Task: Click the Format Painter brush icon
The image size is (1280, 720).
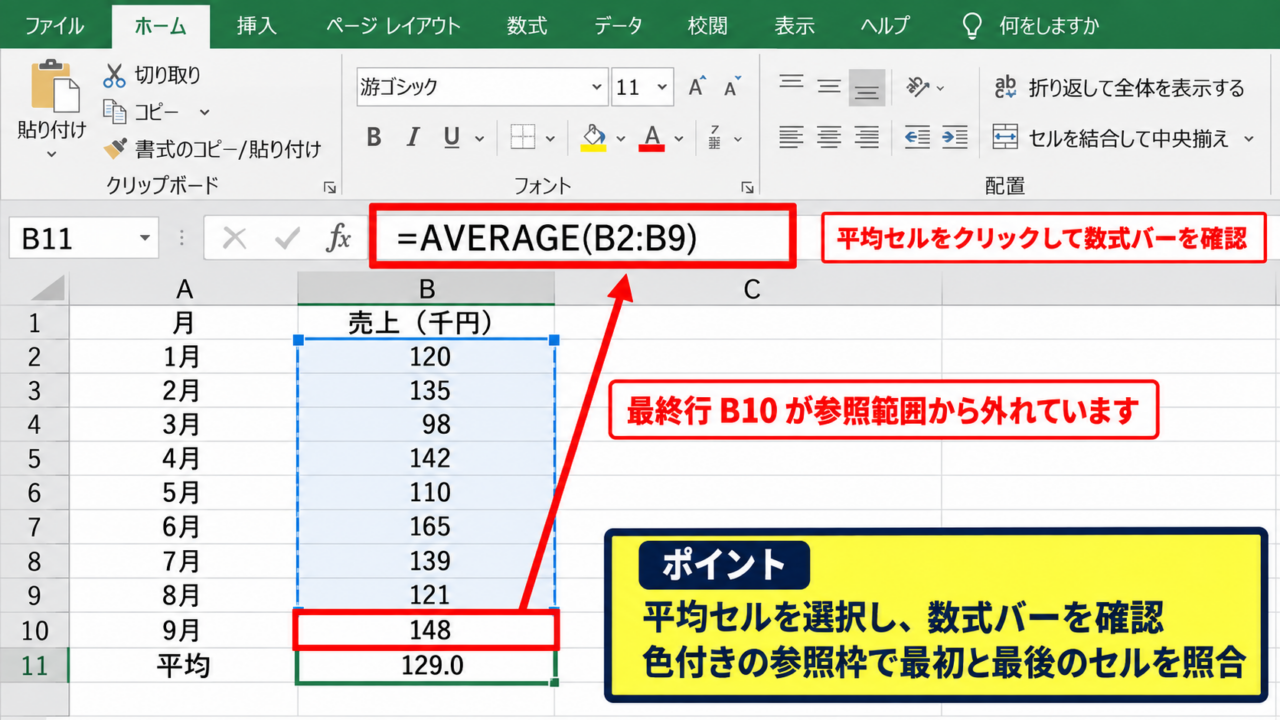Action: (x=117, y=149)
